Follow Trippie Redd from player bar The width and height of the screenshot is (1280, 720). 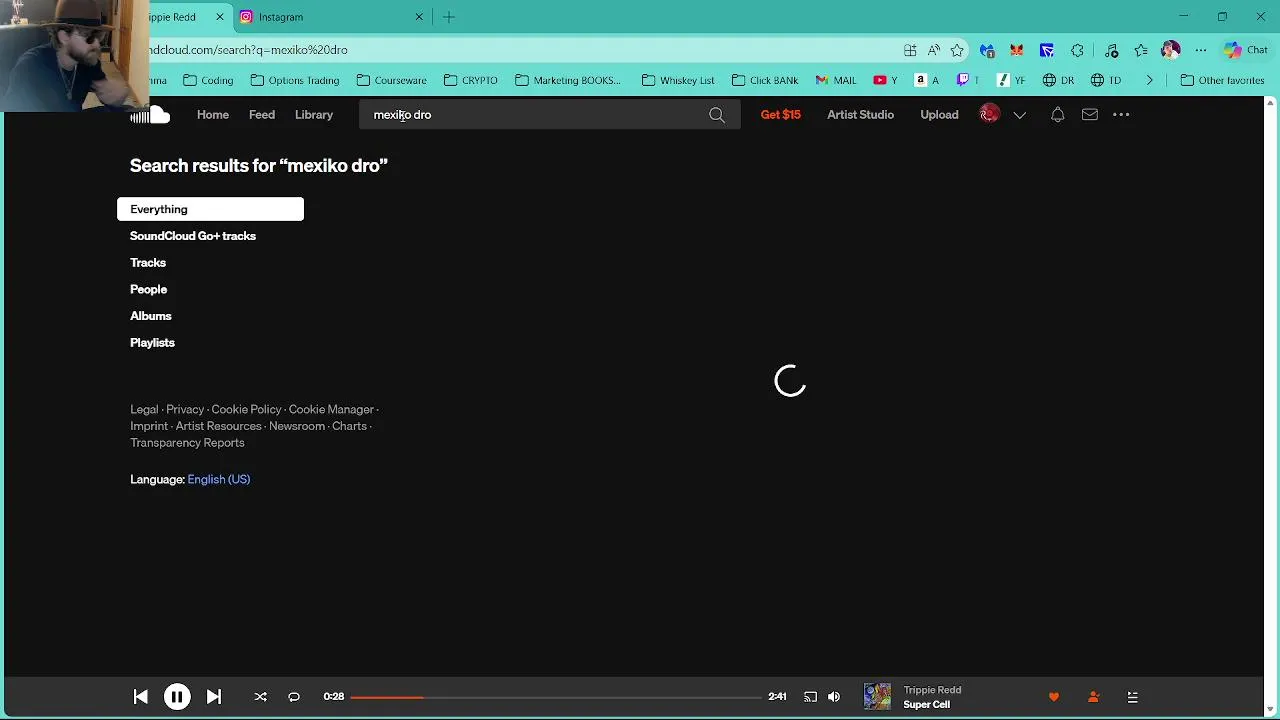(x=1093, y=697)
